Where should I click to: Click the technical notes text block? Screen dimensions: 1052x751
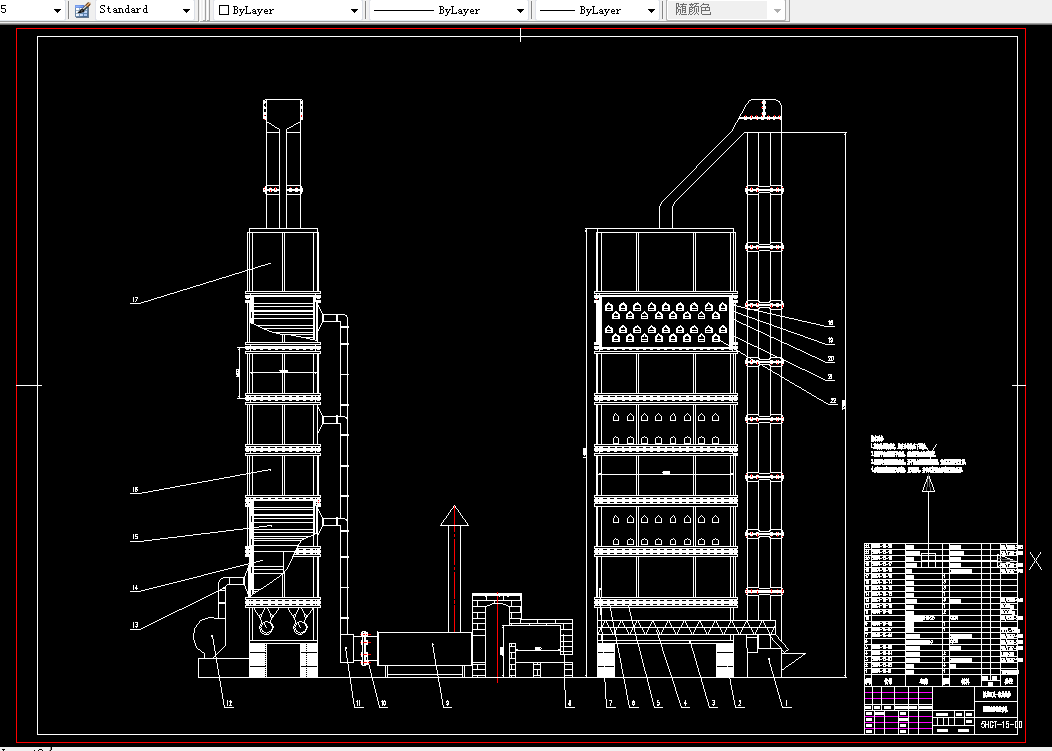918,454
